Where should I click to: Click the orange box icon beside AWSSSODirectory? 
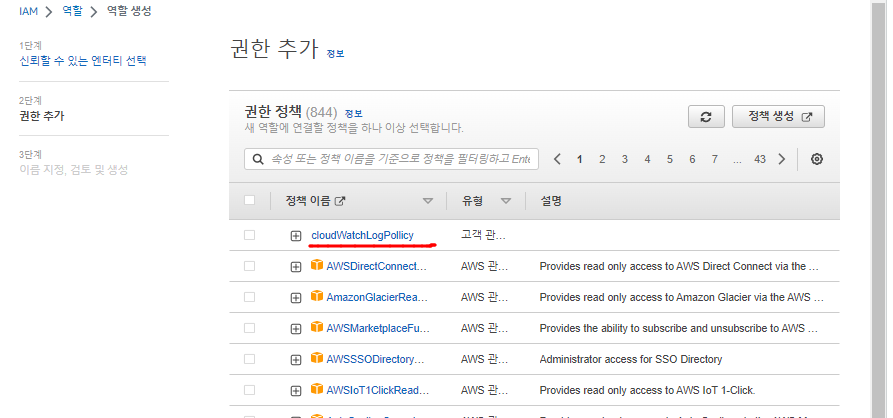coord(317,358)
